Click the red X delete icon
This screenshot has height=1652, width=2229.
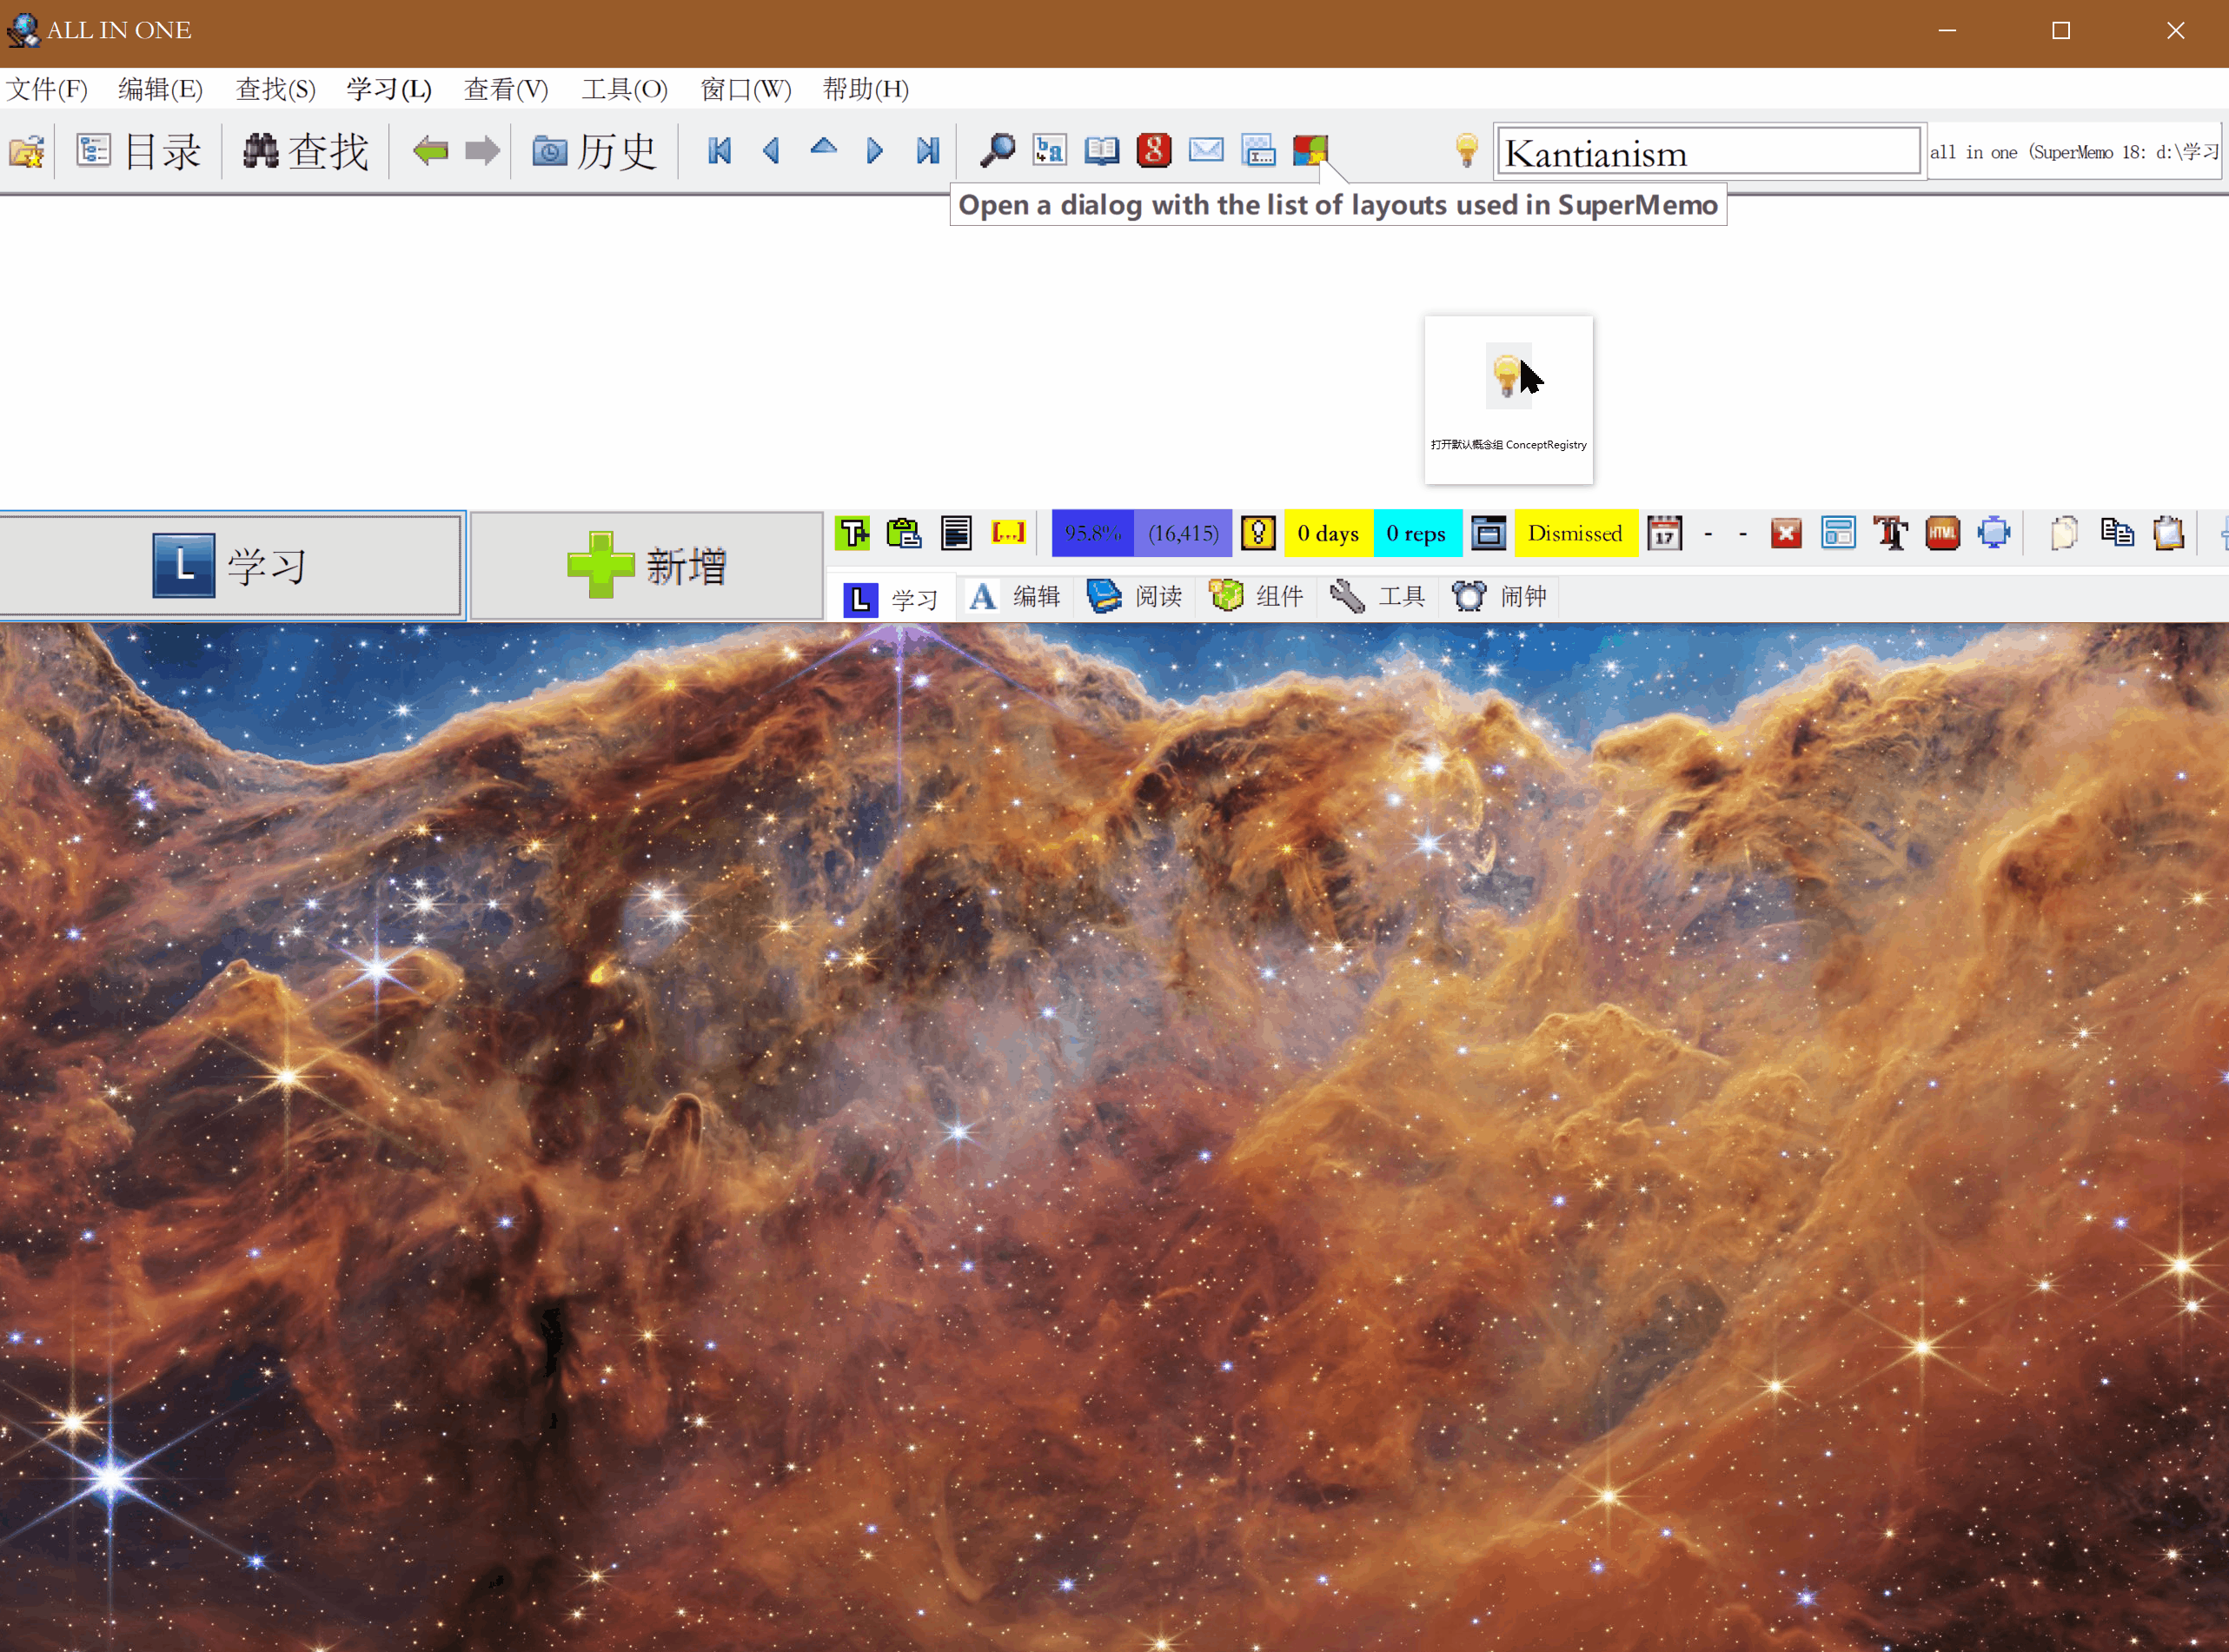point(1786,533)
